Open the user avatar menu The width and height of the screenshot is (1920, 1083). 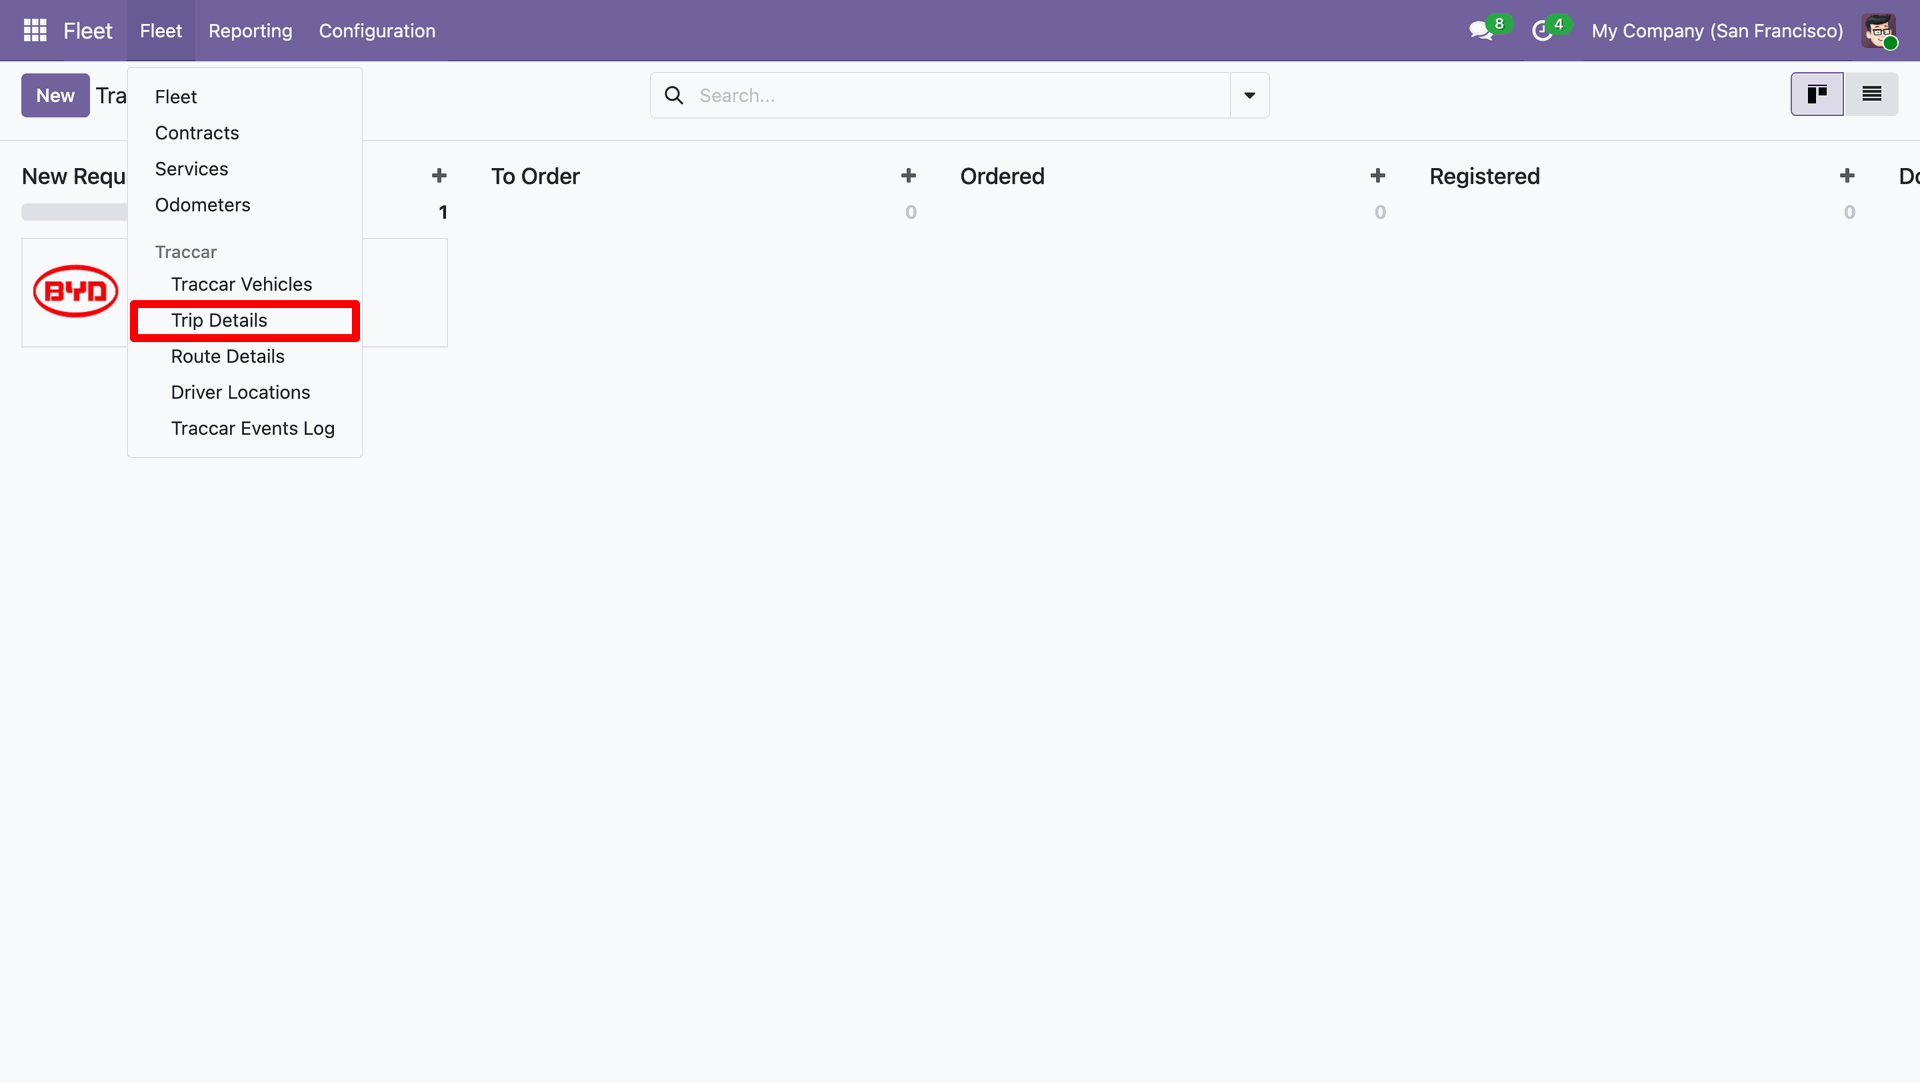[x=1879, y=31]
